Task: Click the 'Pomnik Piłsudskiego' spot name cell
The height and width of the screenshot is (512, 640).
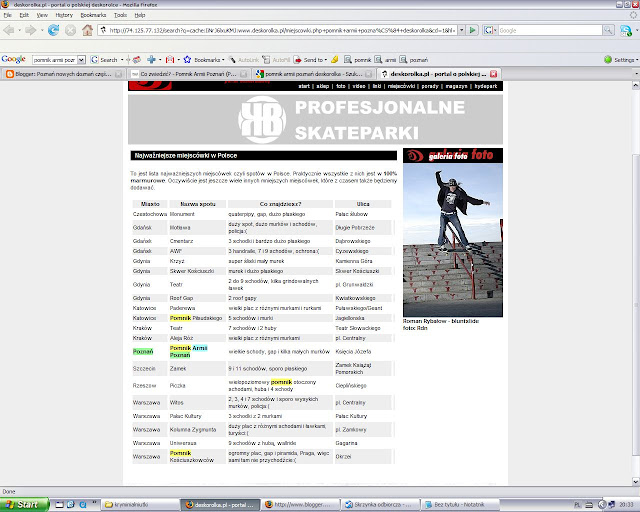Action: tap(196, 318)
